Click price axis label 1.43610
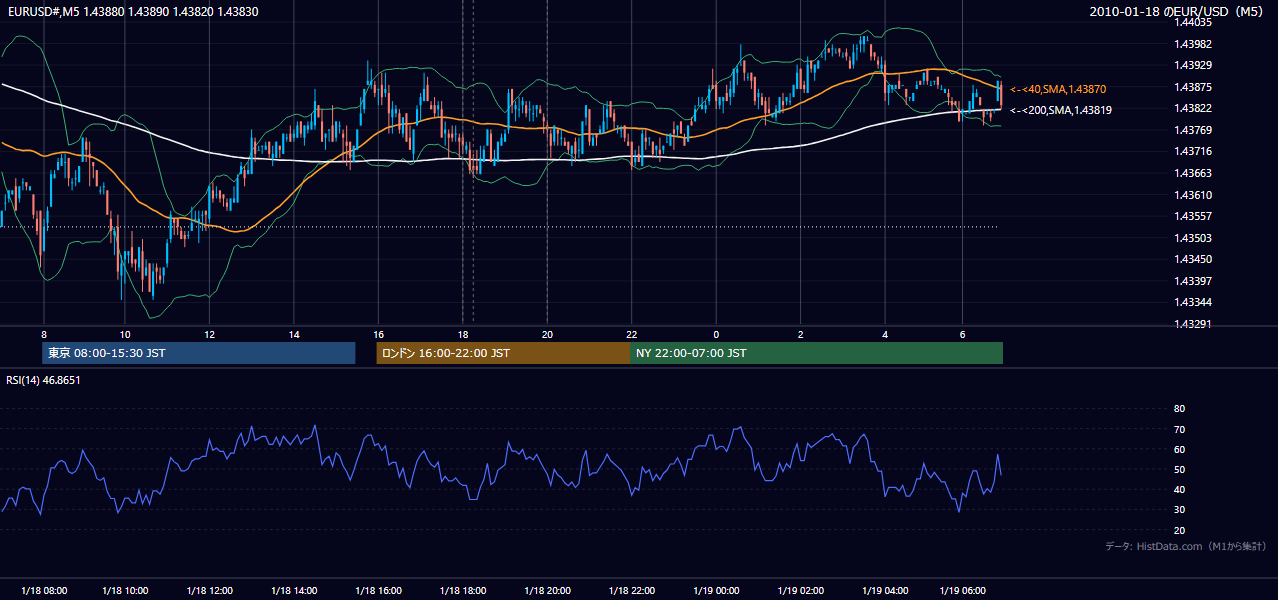Image resolution: width=1278 pixels, height=600 pixels. tap(1192, 195)
